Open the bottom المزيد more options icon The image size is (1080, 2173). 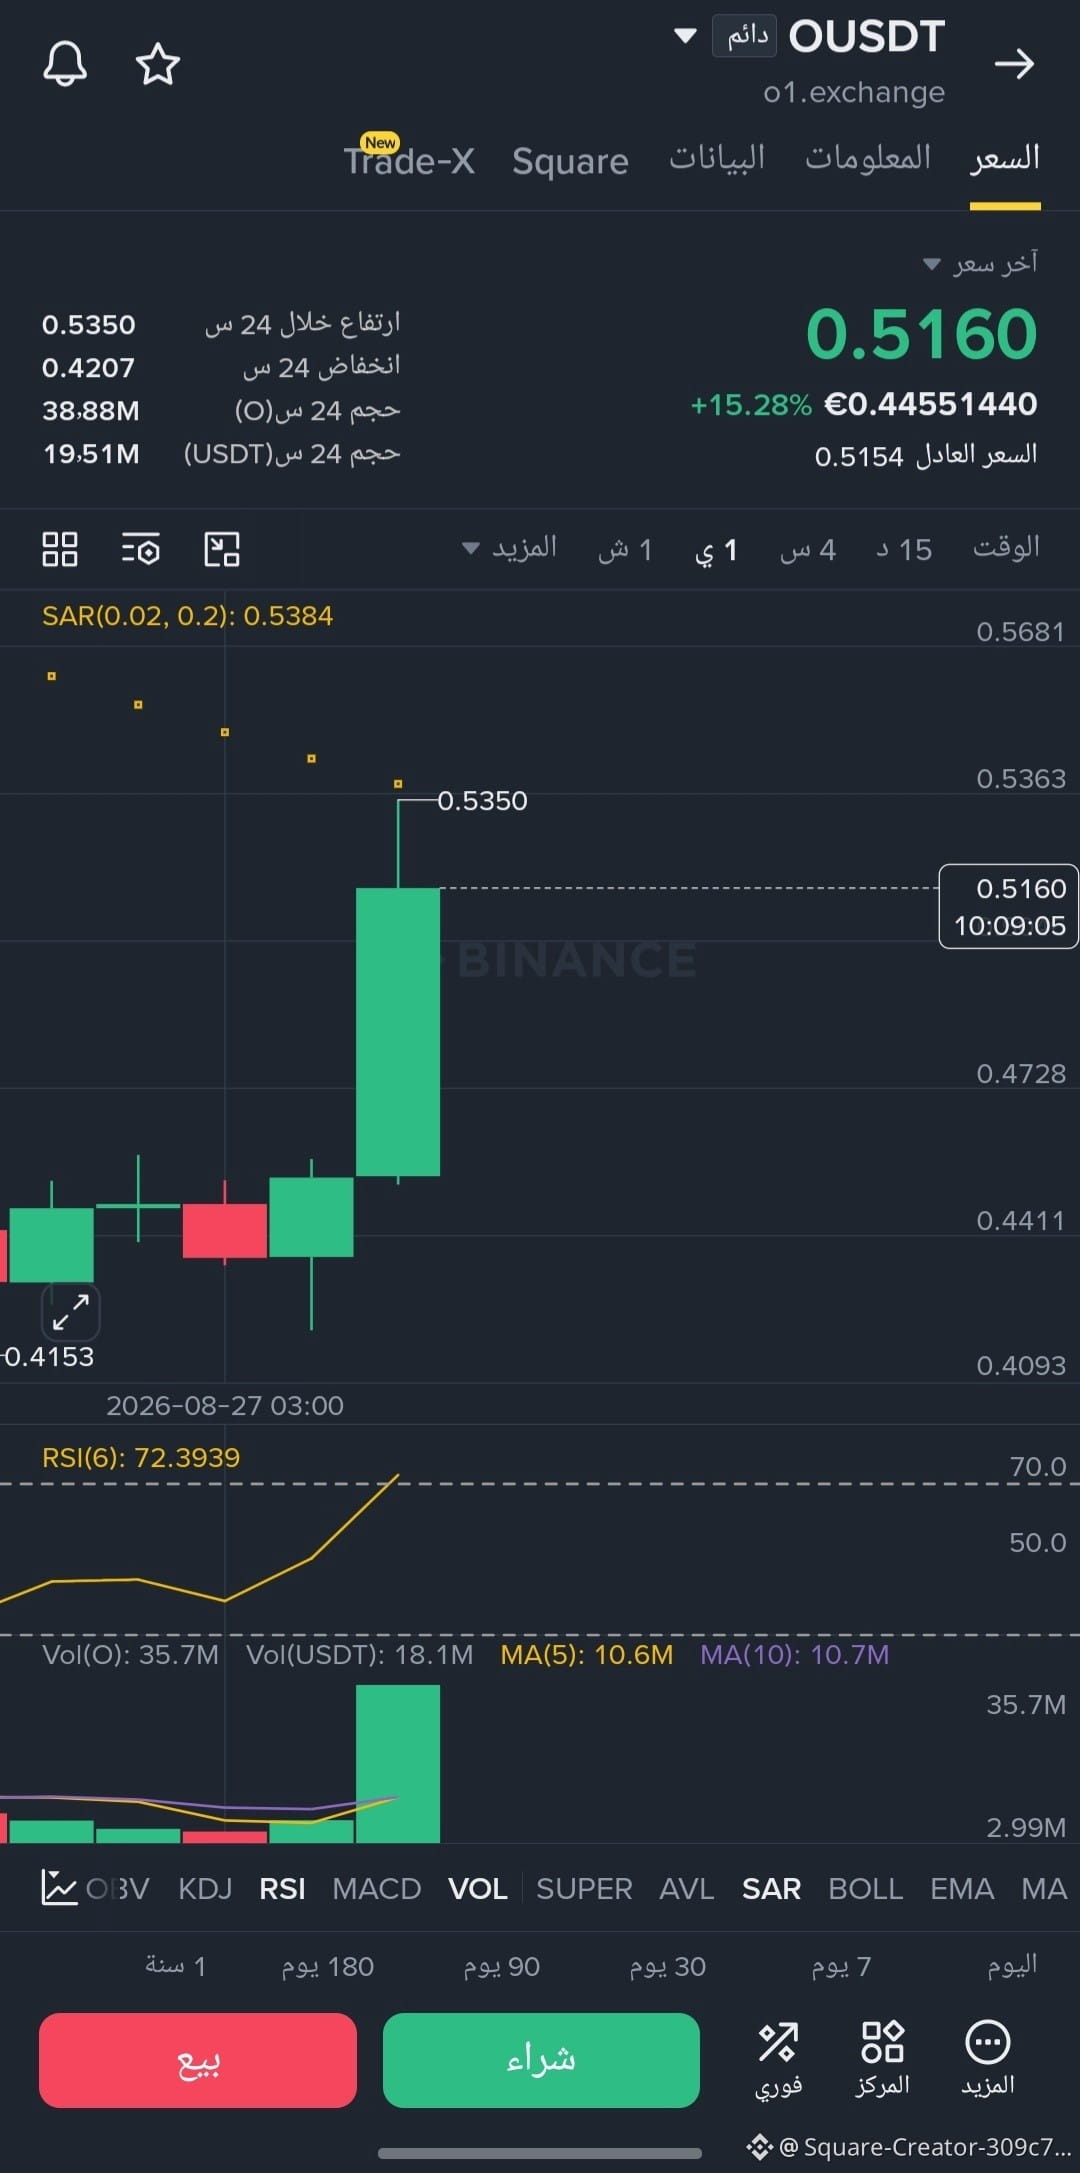pyautogui.click(x=988, y=2059)
